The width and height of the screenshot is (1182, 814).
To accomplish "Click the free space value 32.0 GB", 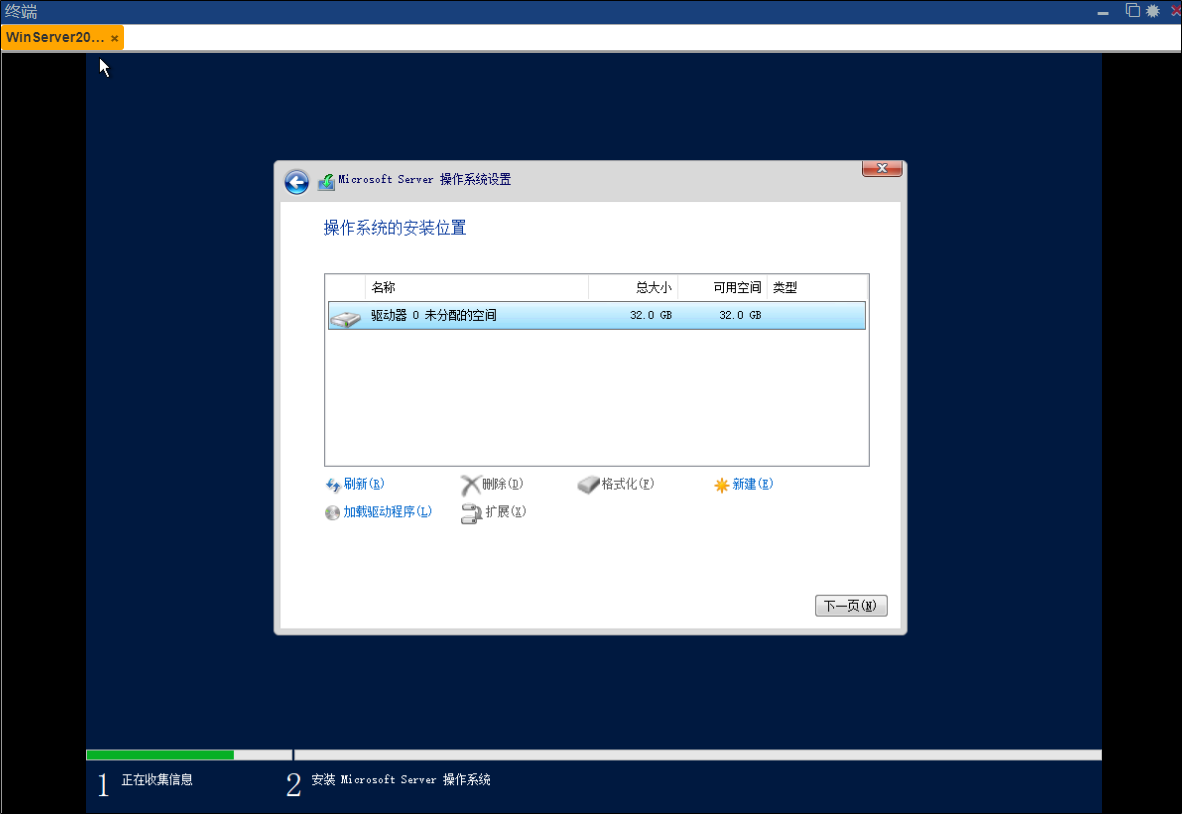I will pos(740,316).
